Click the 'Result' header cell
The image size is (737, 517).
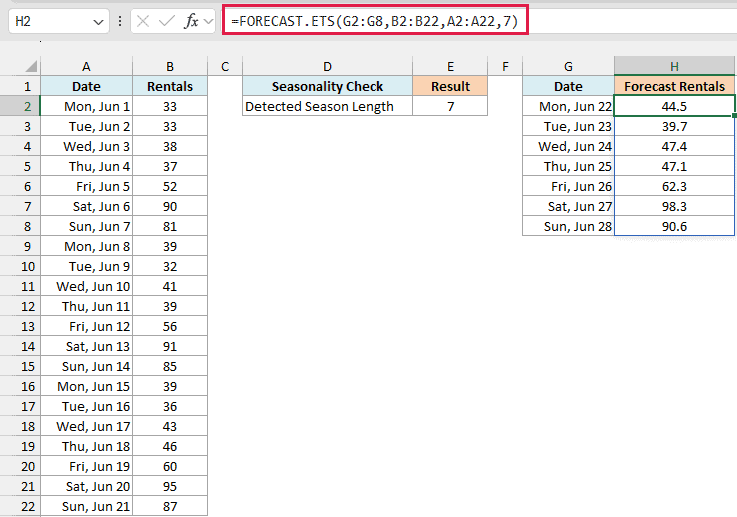point(450,86)
